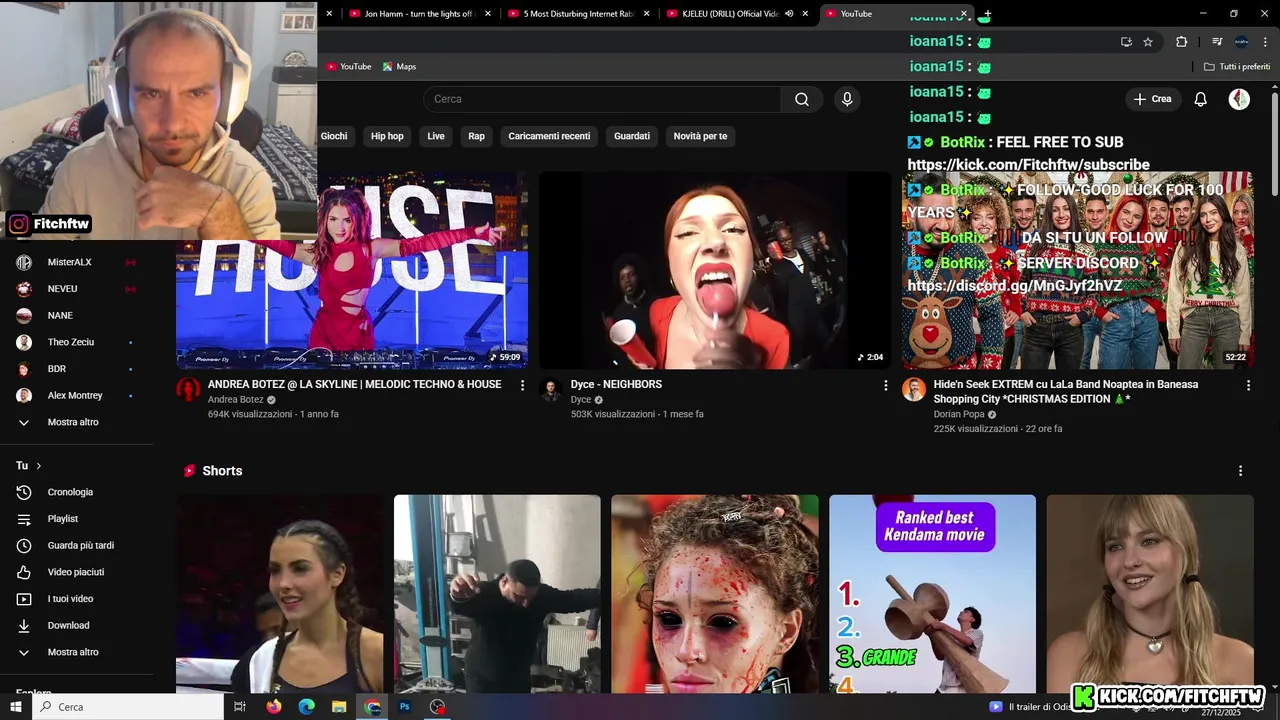This screenshot has width=1280, height=720.
Task: Open Firefox from the taskbar
Action: (274, 707)
